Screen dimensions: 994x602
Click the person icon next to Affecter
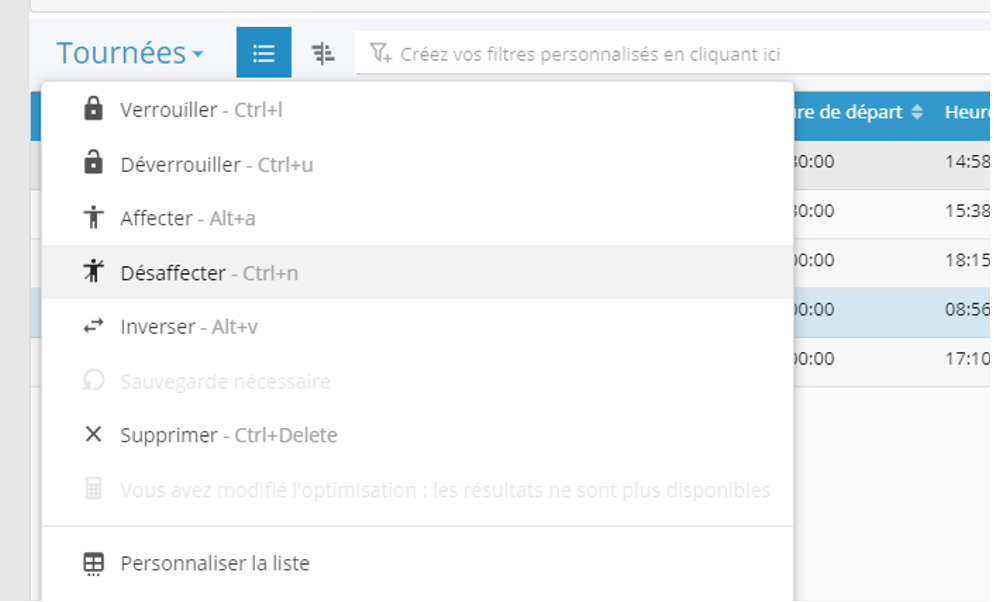pos(93,217)
